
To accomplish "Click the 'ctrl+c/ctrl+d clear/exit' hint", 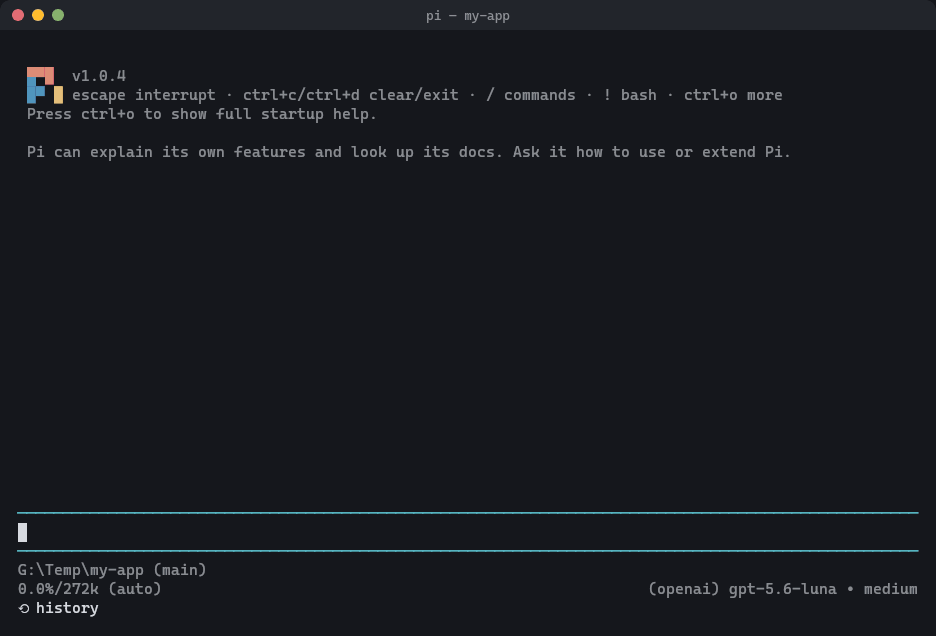I will [350, 95].
